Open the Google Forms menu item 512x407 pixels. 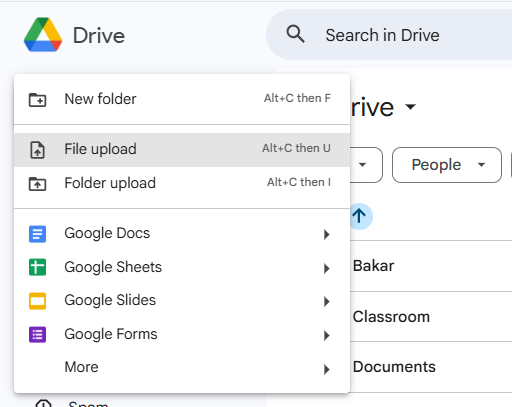click(x=182, y=334)
